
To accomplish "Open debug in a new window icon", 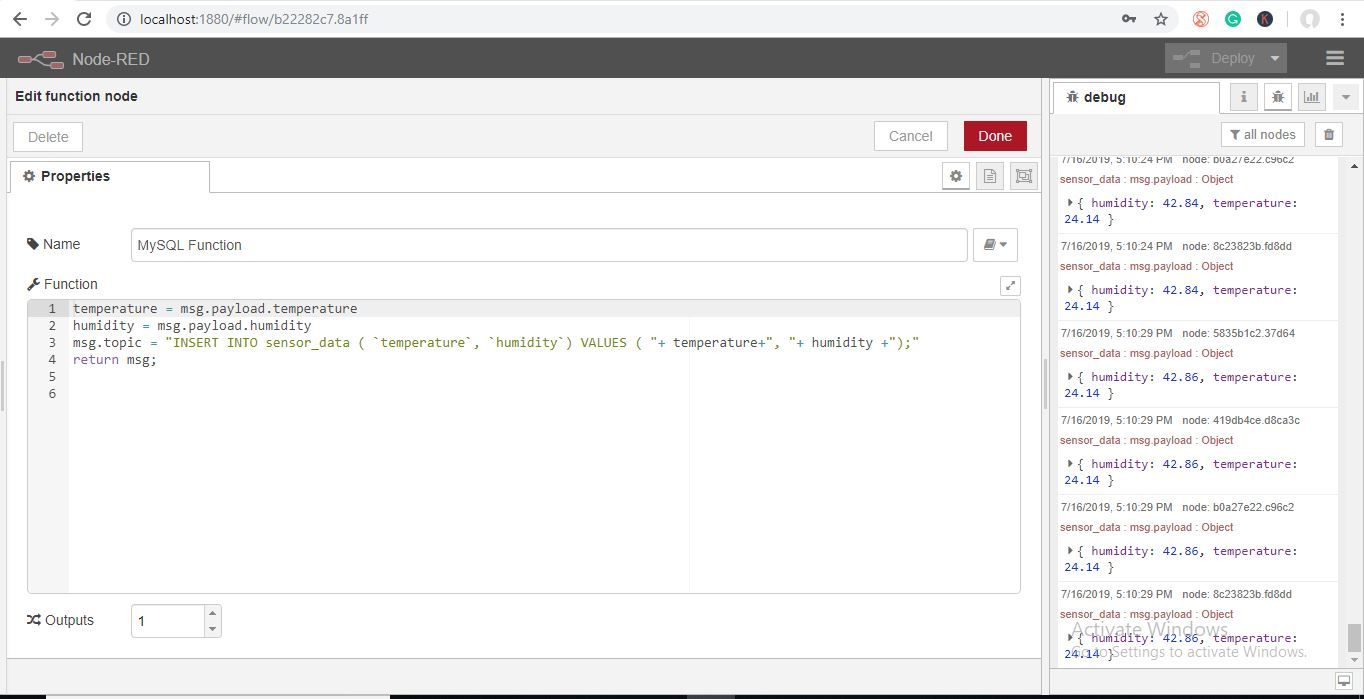I will coord(1345,681).
